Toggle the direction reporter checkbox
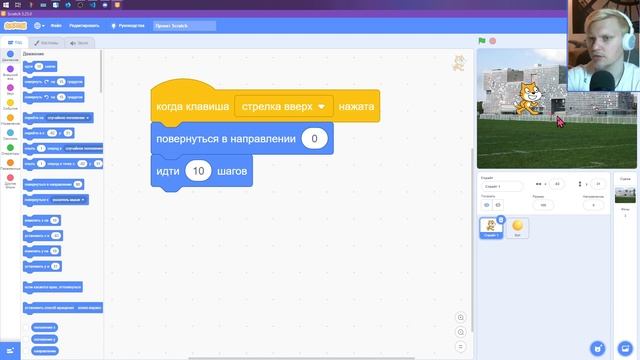 [x=27, y=351]
